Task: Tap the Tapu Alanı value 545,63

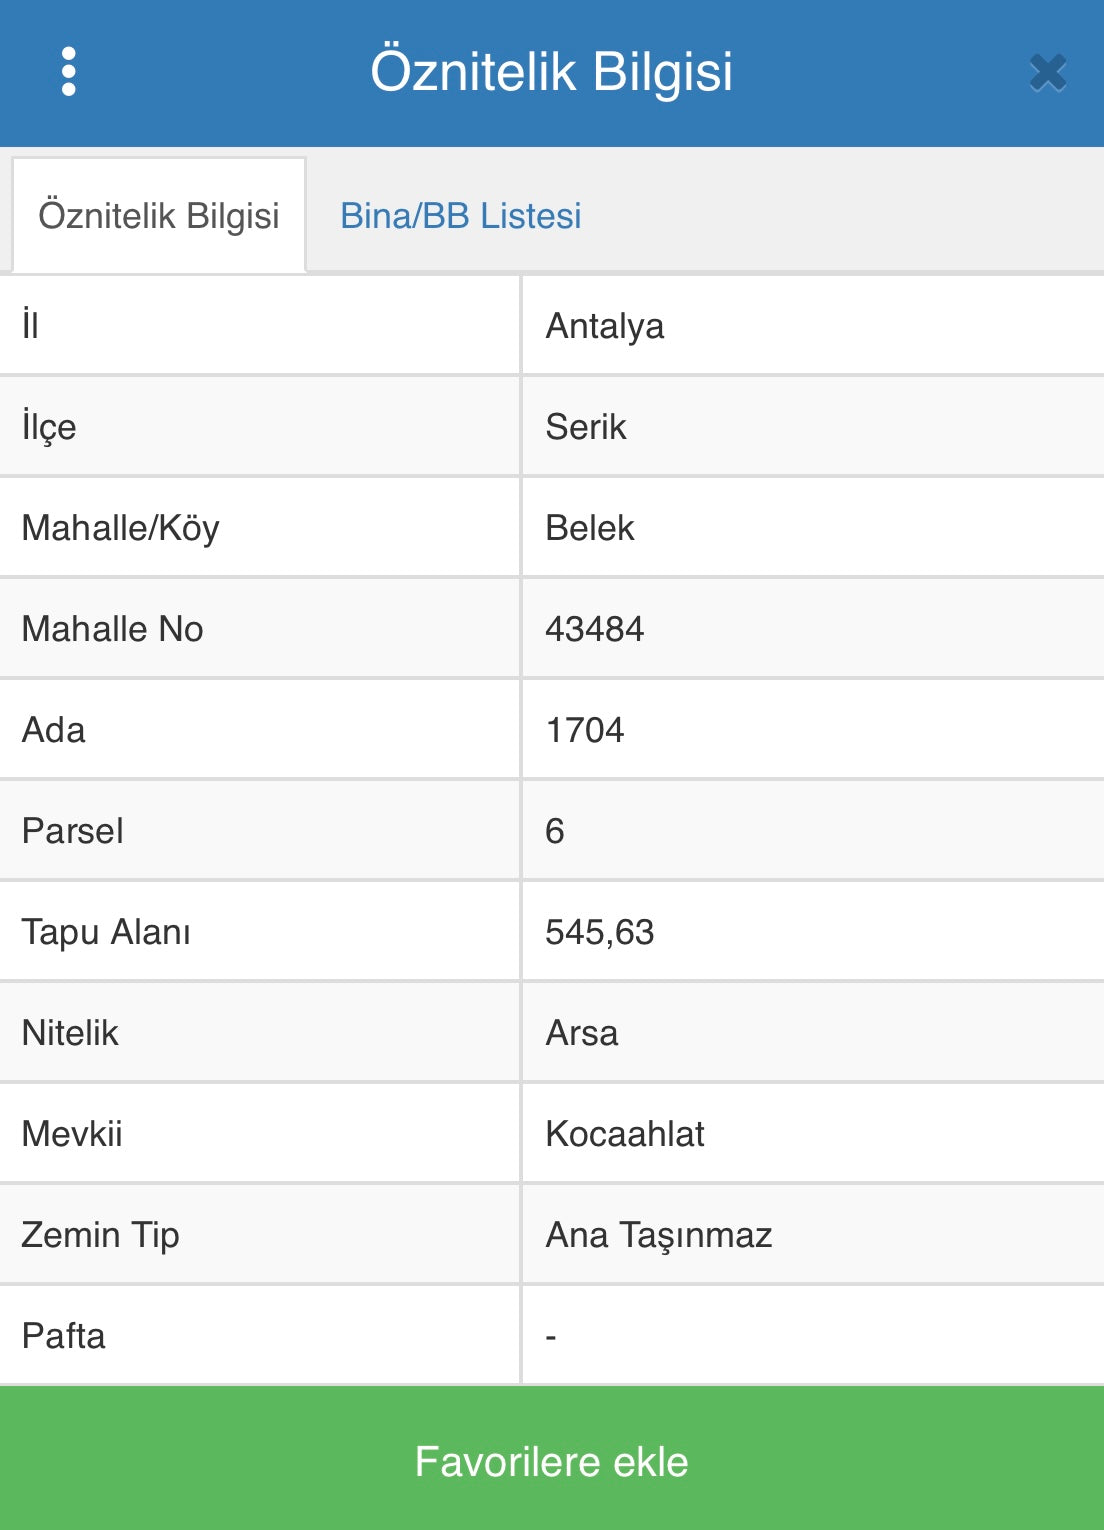Action: [x=599, y=932]
